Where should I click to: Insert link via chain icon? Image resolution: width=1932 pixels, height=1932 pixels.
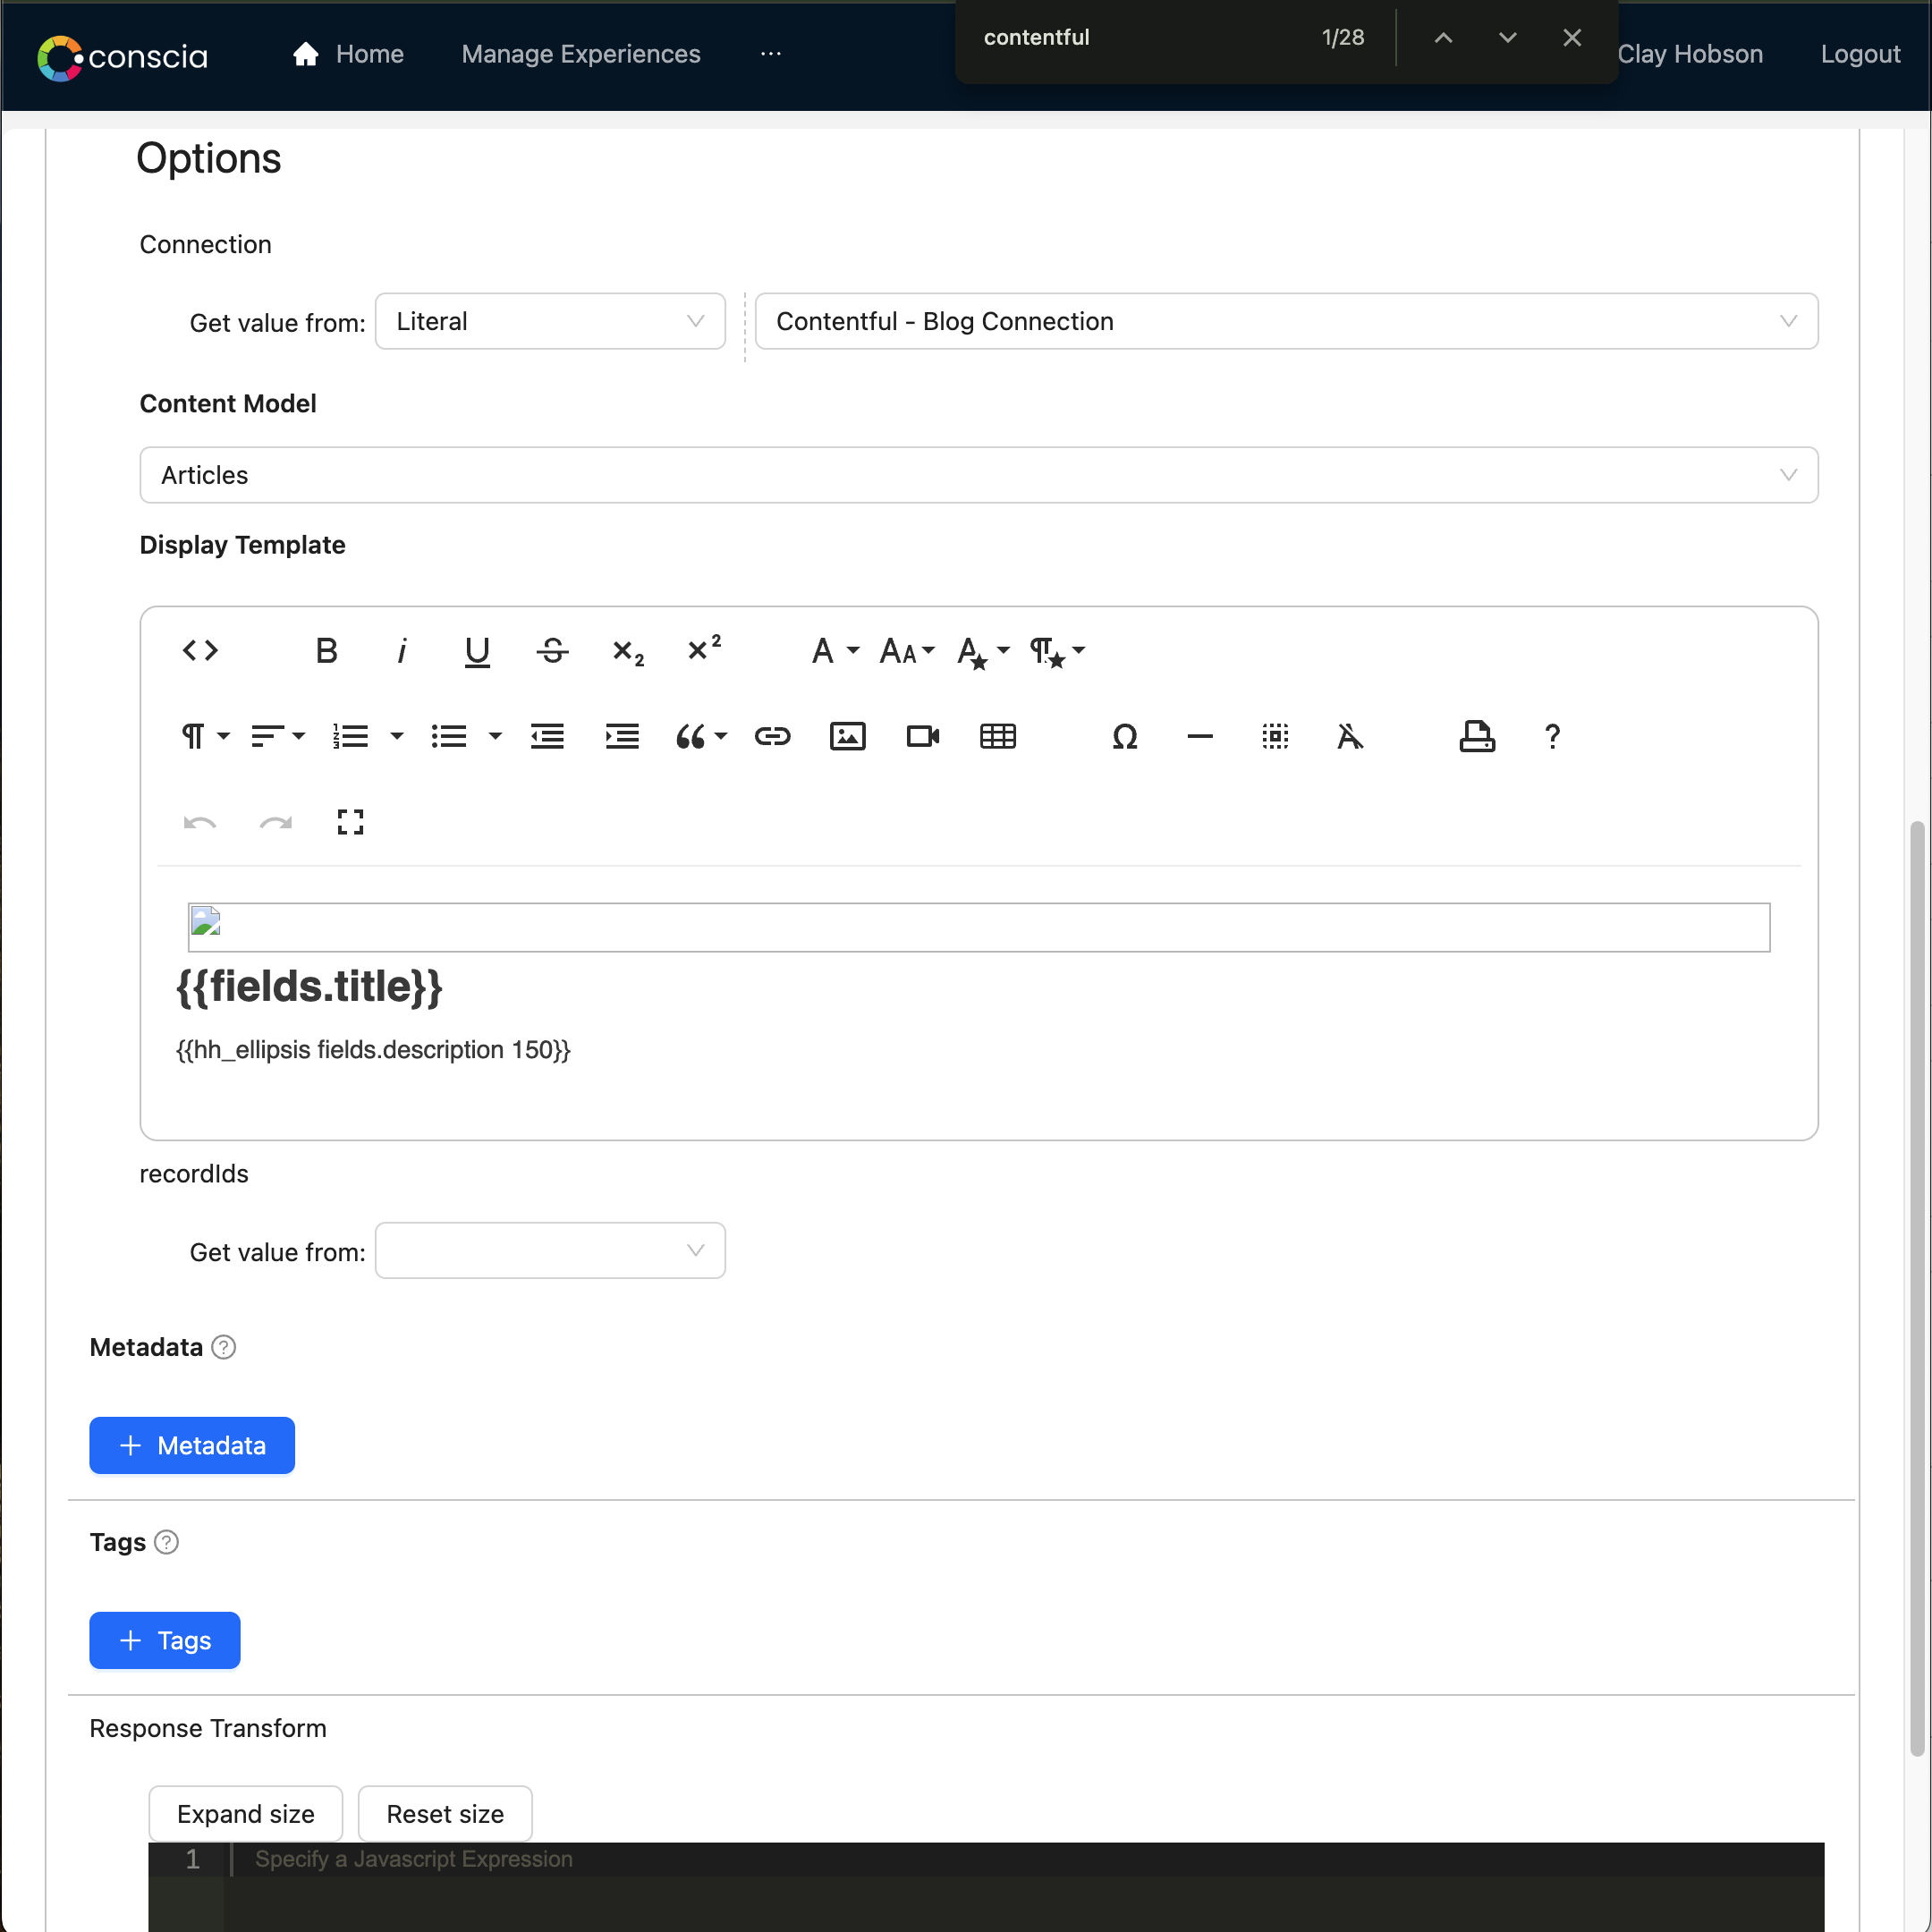[772, 737]
